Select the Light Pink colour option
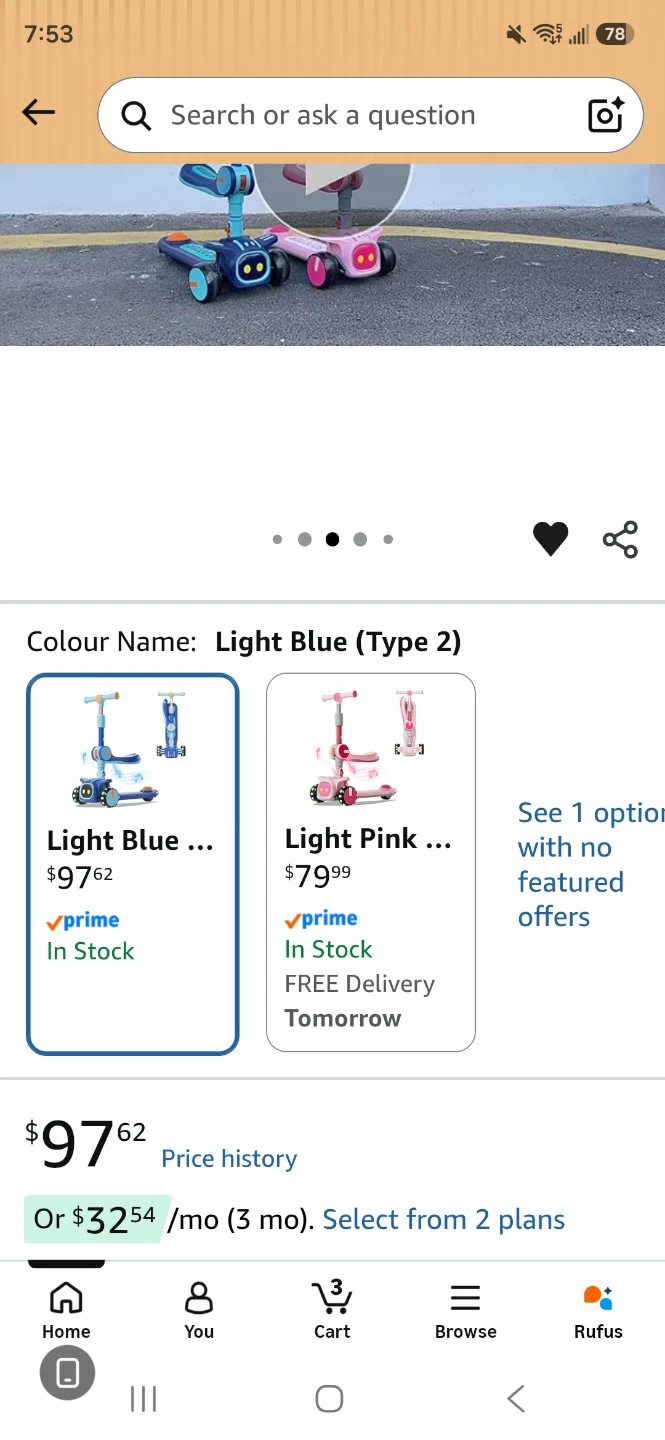Viewport: 665px width, 1440px height. tap(370, 862)
